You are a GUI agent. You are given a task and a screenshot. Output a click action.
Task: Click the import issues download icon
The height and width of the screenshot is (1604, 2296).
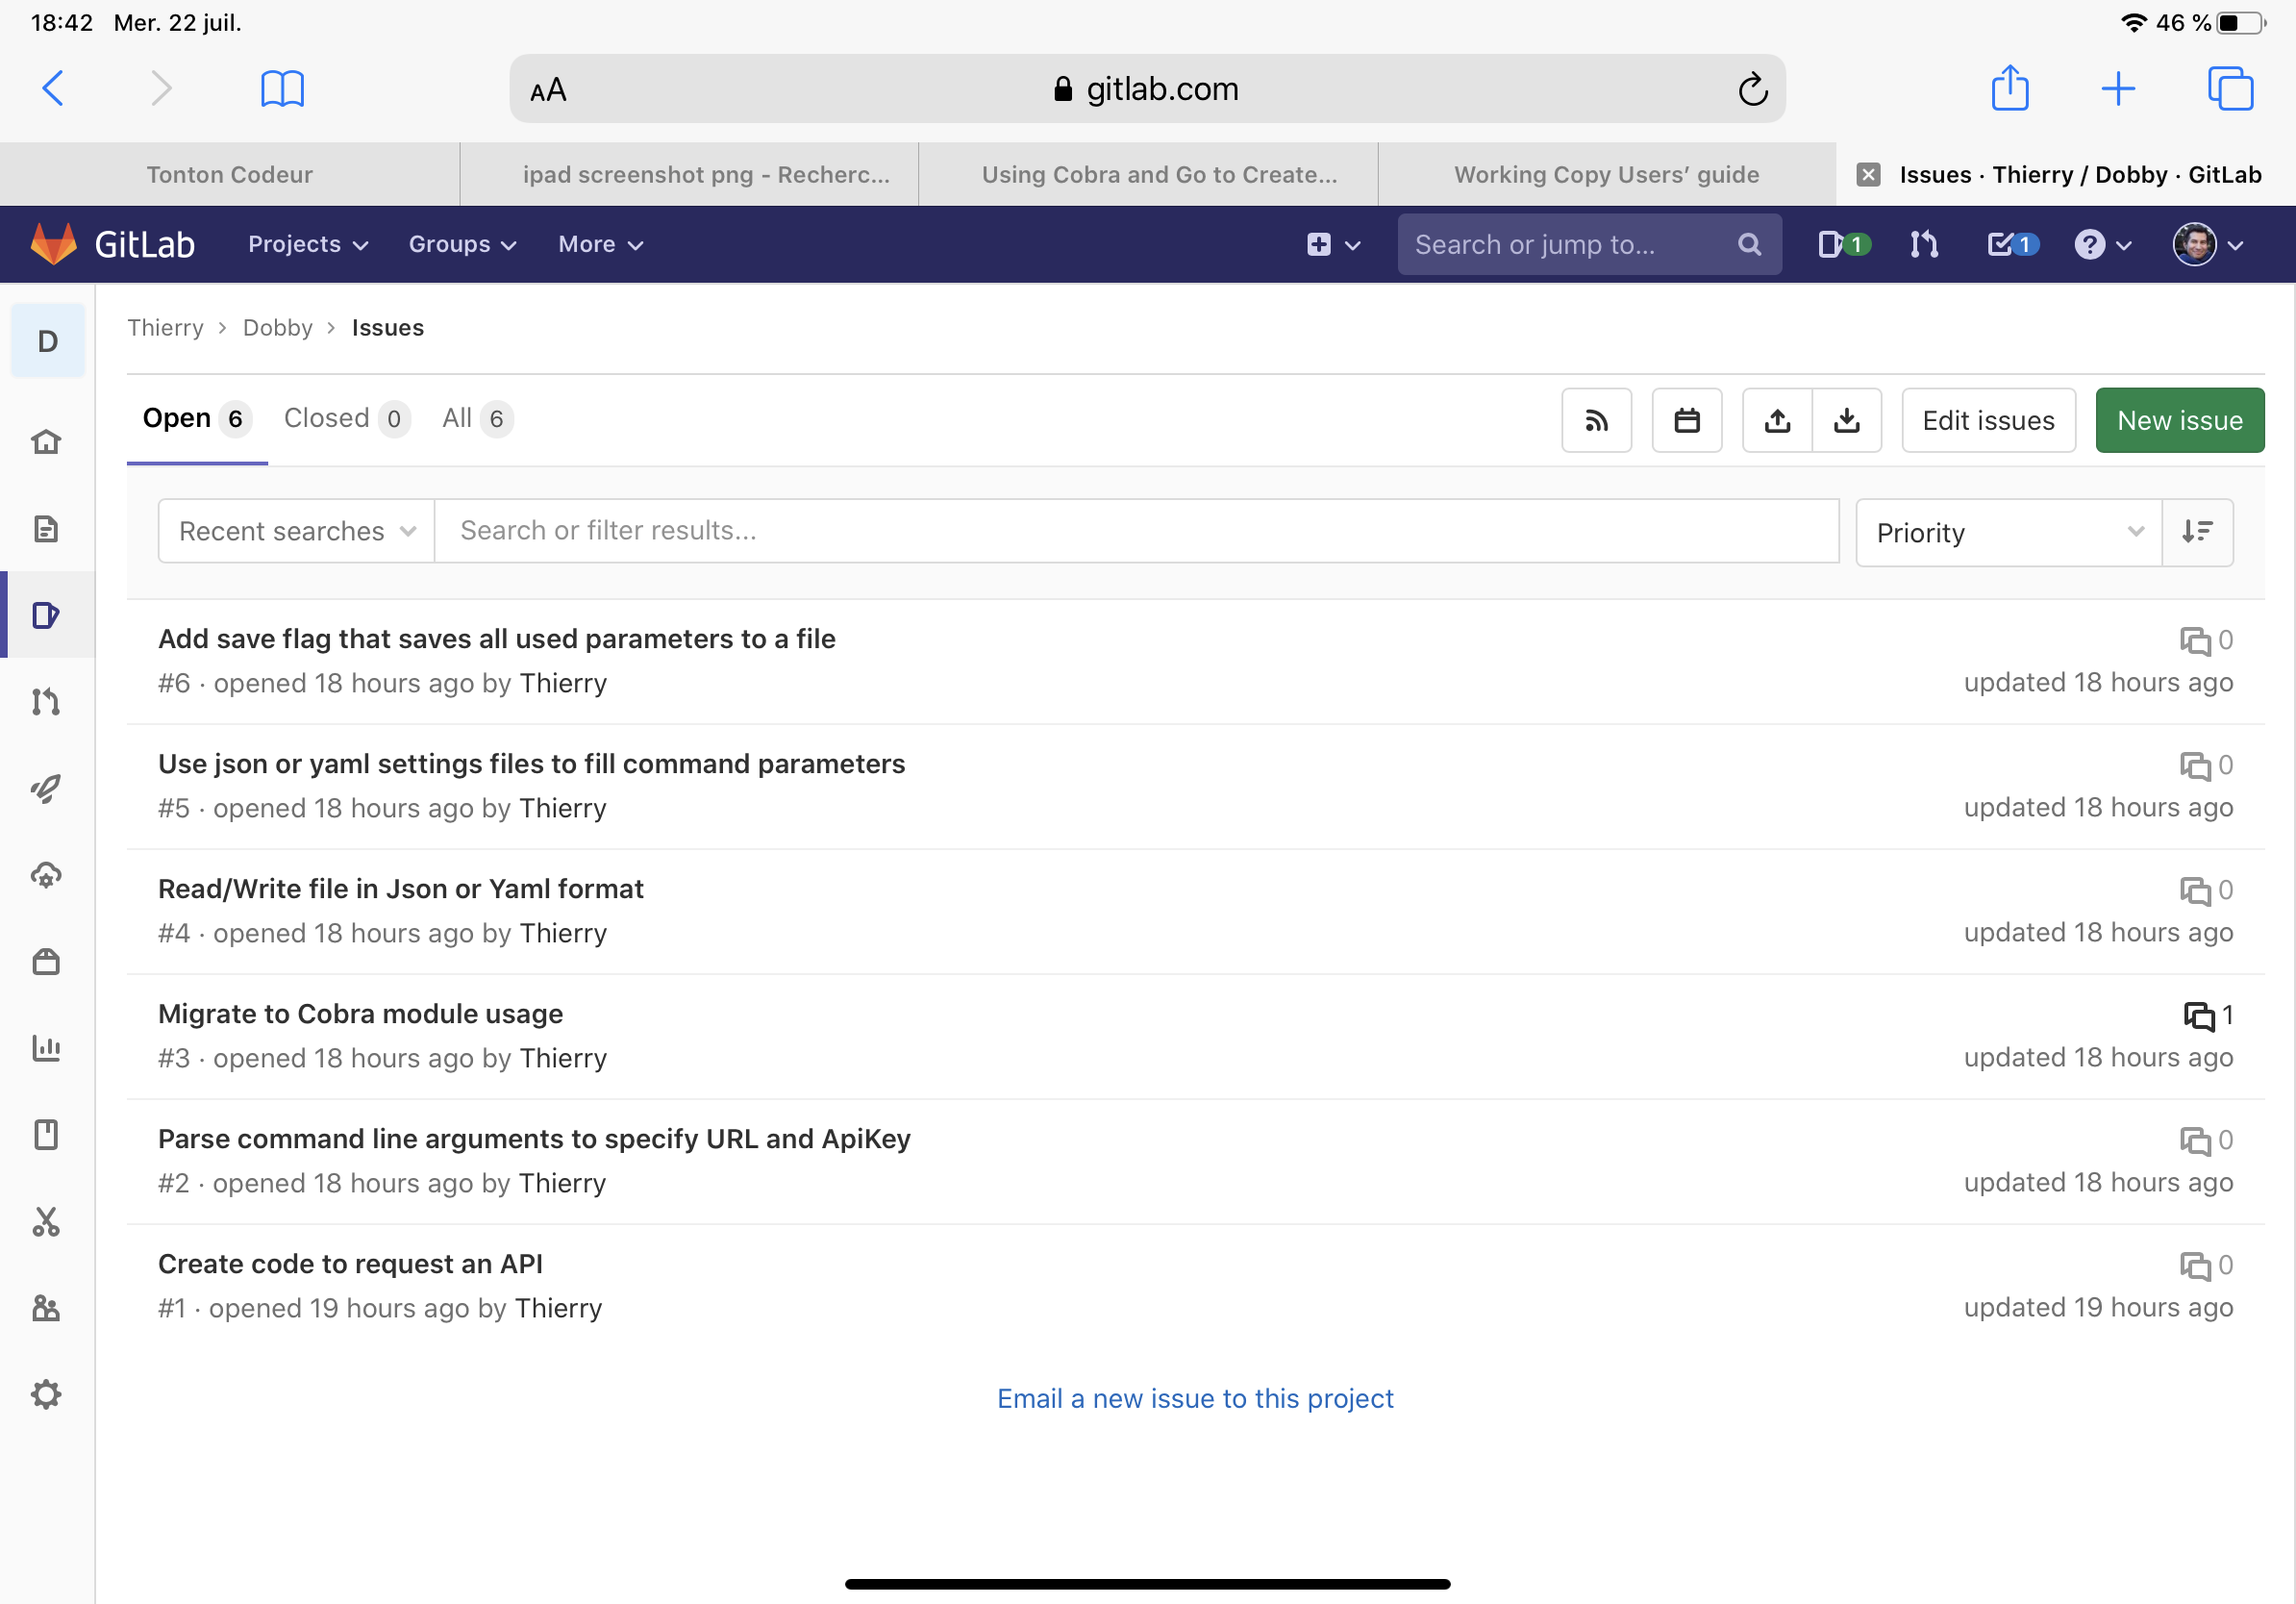[1846, 420]
